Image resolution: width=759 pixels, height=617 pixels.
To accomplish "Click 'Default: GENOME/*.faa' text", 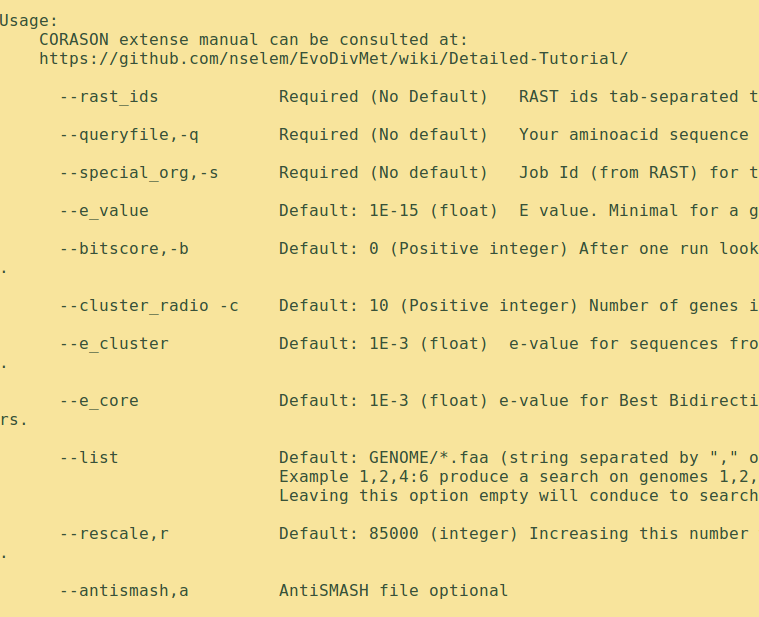I will (x=384, y=458).
